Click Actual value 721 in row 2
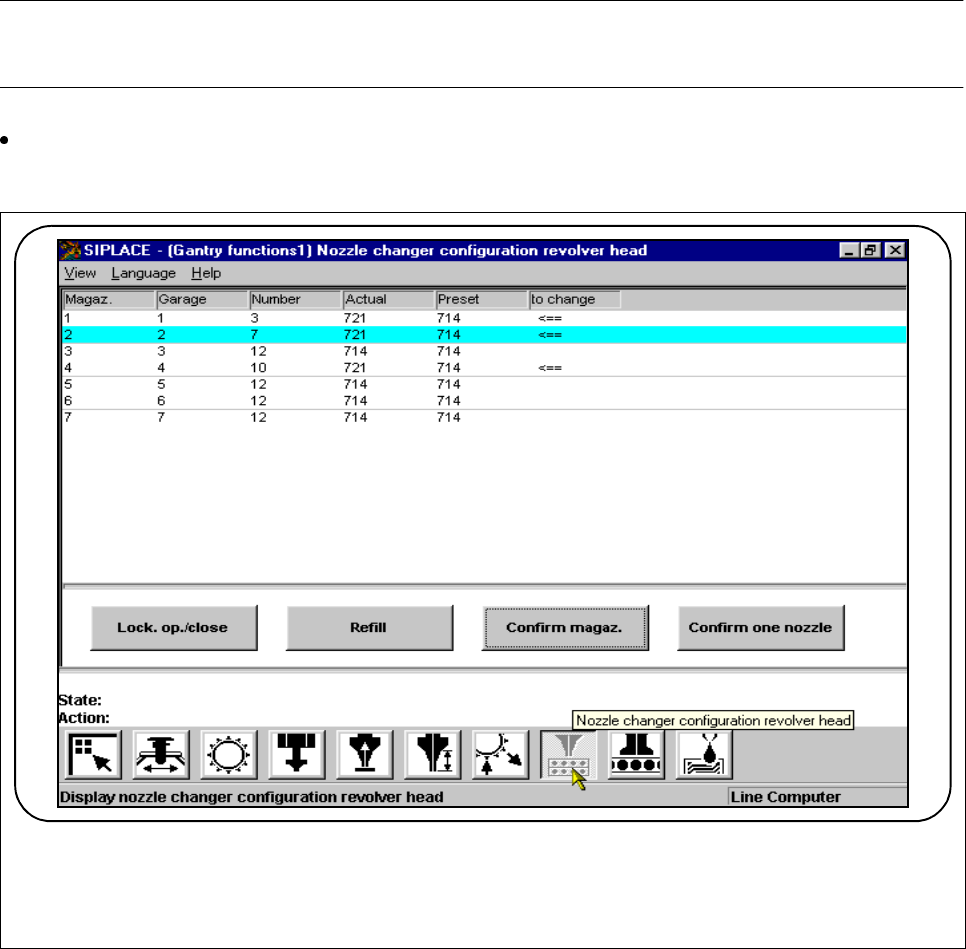Screen dimensions: 966x949 point(355,335)
